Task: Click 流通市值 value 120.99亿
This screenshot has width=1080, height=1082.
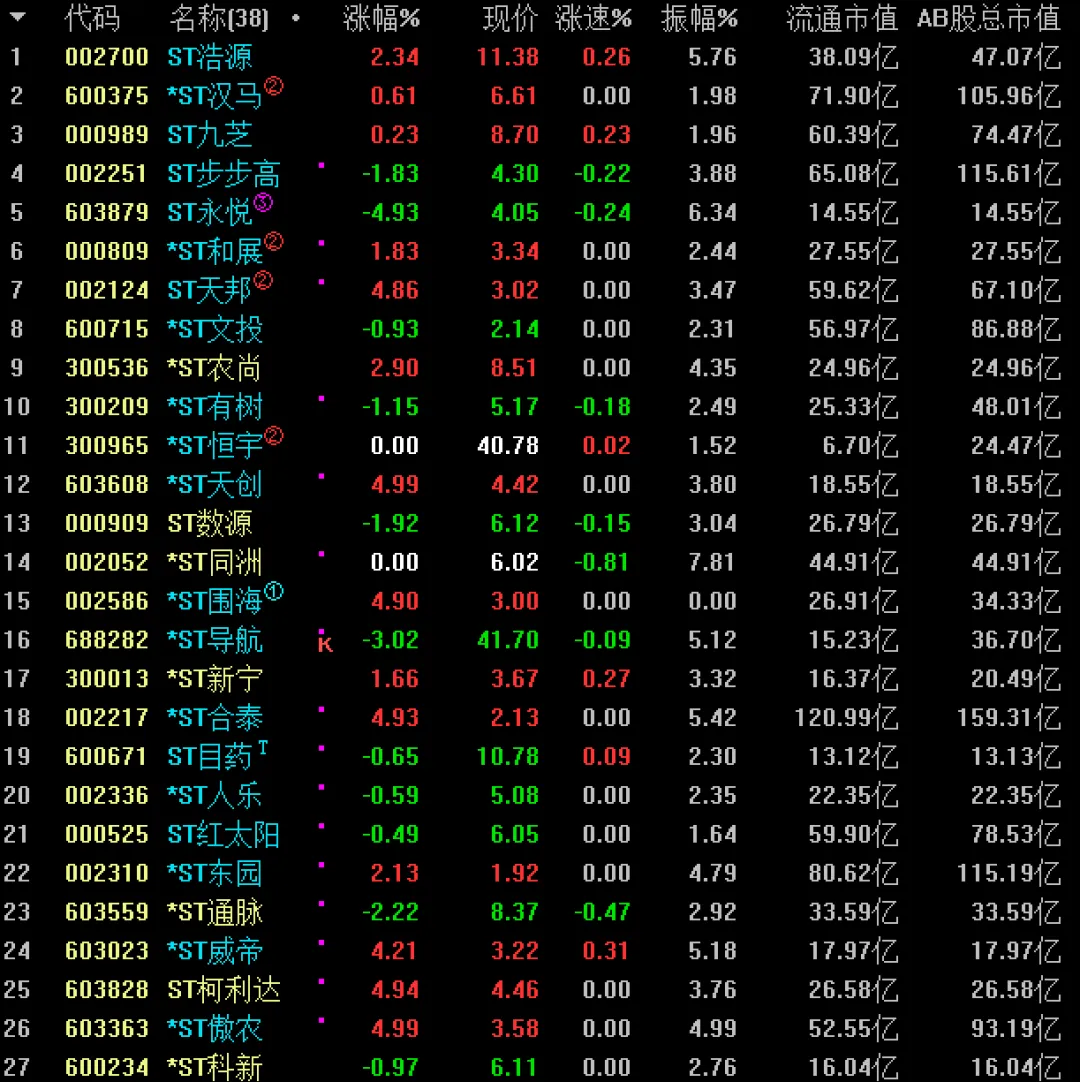Action: coord(846,718)
